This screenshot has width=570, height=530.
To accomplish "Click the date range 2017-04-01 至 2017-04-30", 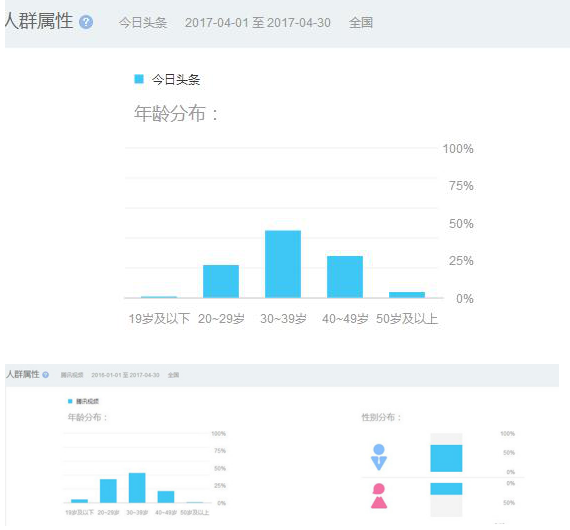I will 258,23.
